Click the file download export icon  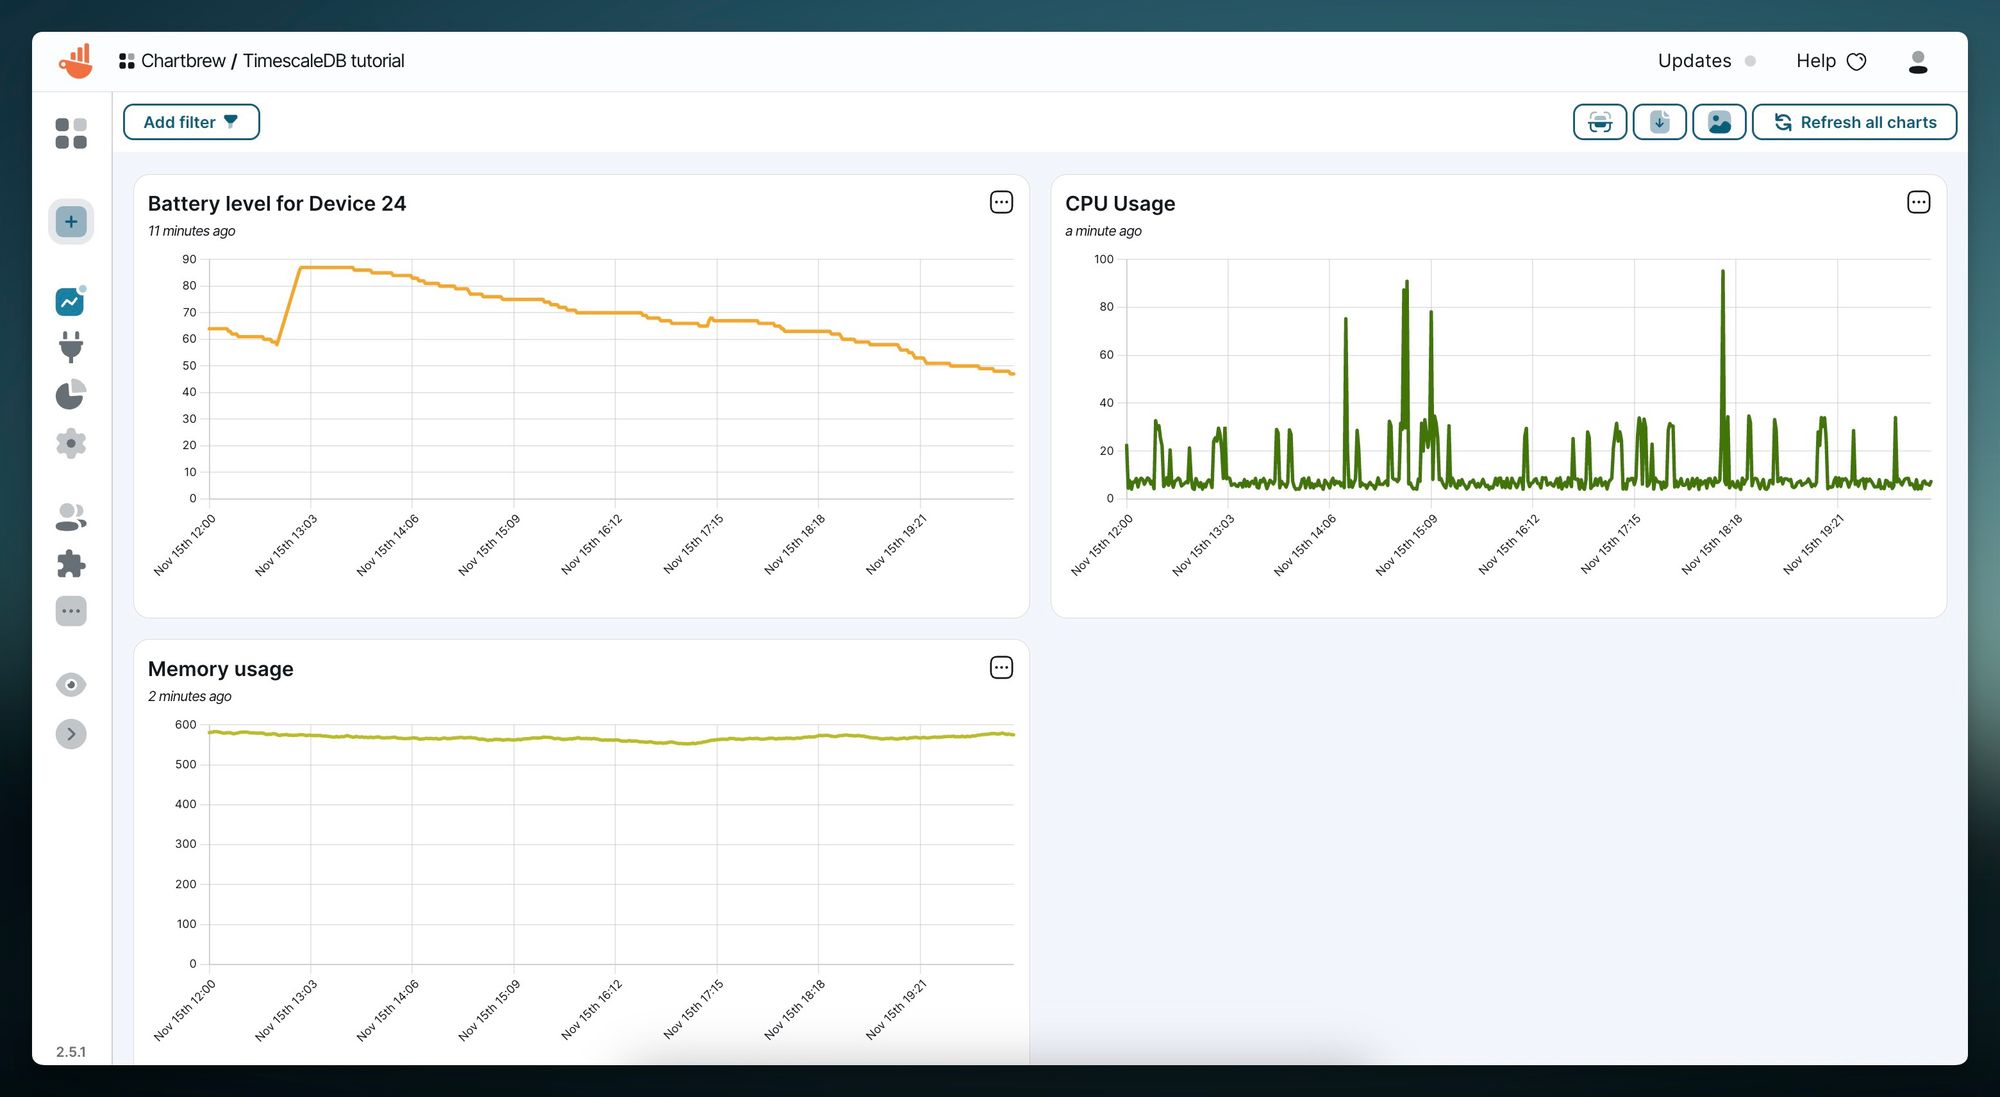point(1659,122)
